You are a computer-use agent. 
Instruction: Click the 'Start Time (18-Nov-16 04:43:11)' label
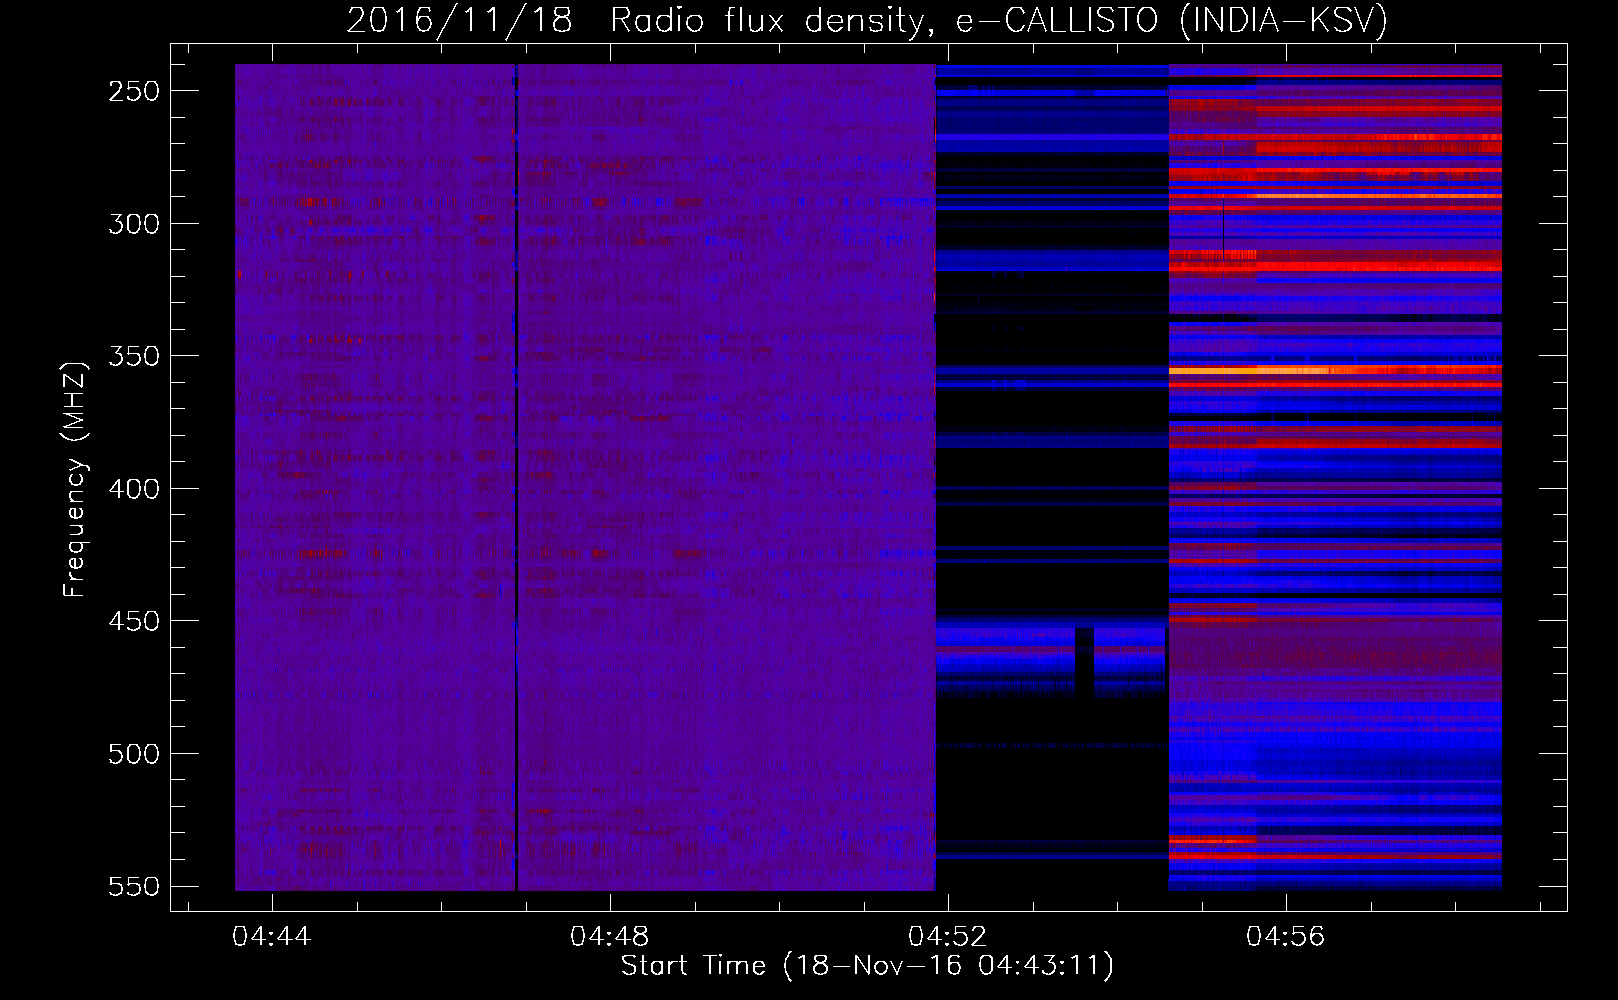[867, 966]
